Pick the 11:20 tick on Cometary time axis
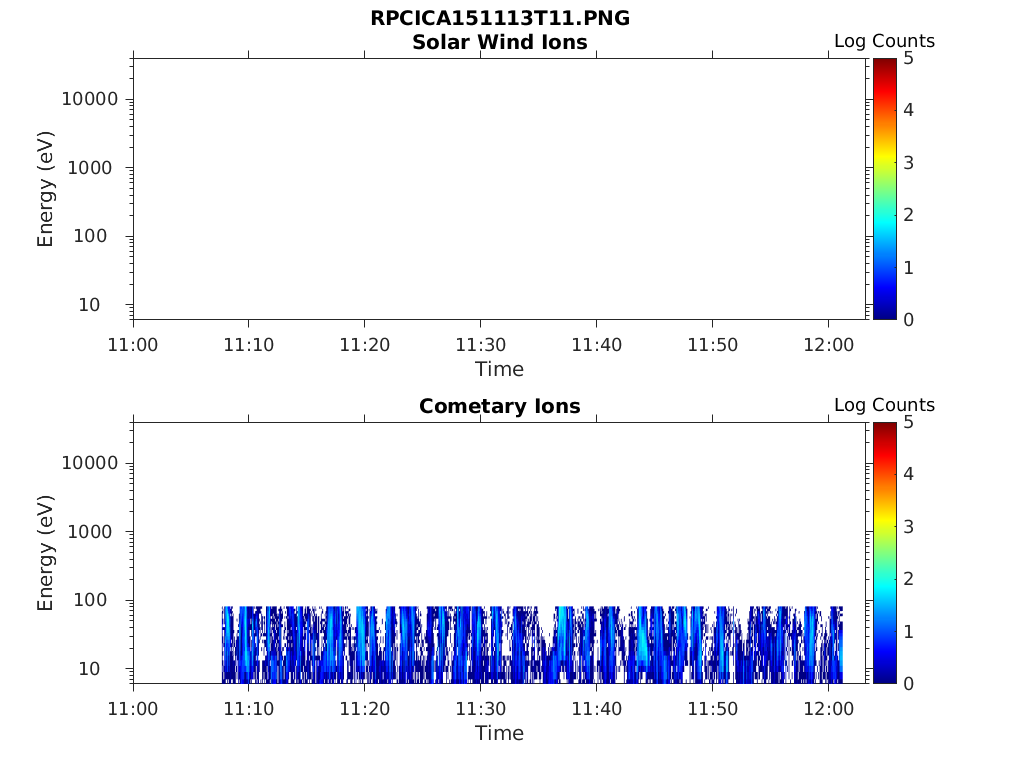The image size is (1024, 768). (364, 709)
